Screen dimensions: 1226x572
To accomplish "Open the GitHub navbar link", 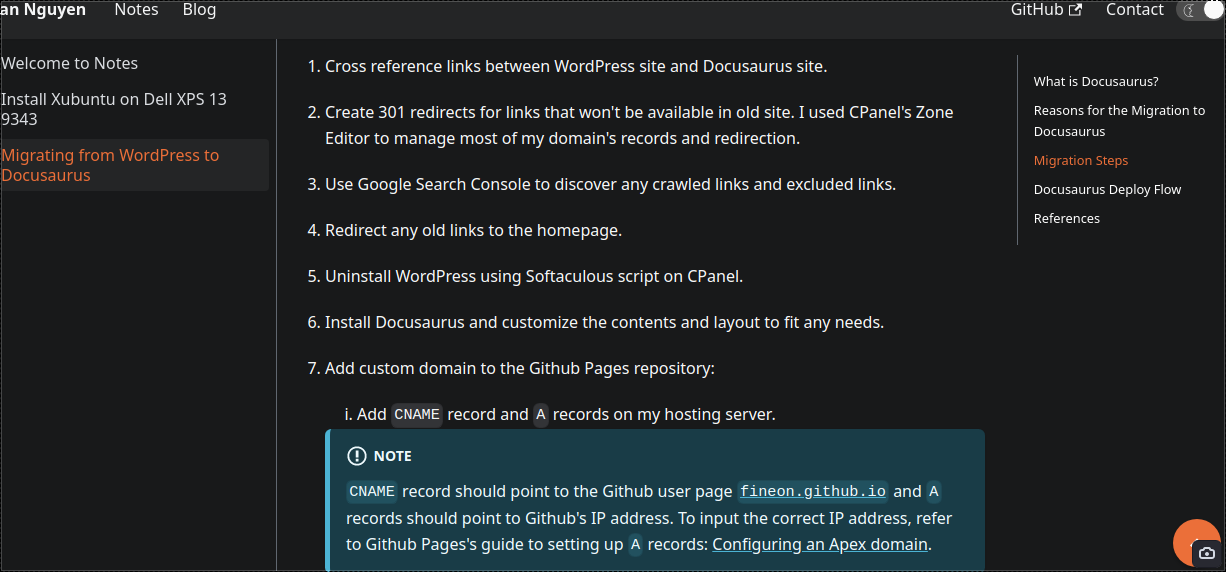I will coord(1046,10).
